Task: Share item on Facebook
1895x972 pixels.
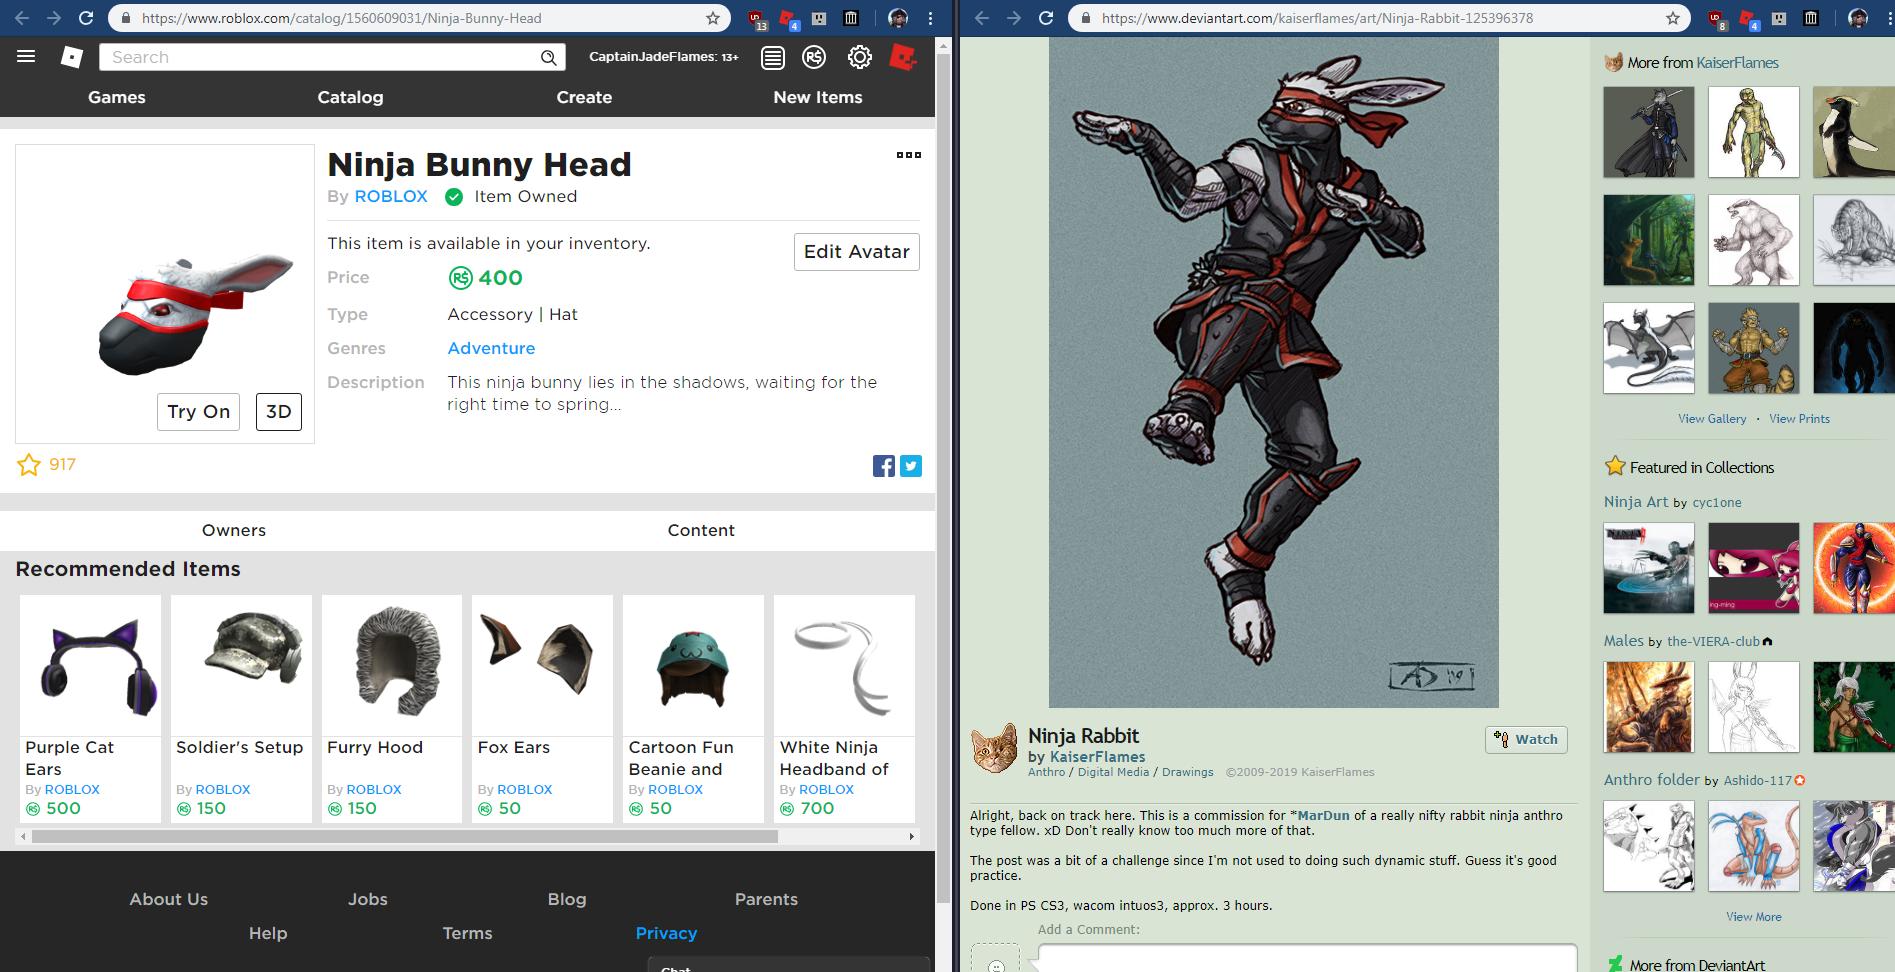Action: pos(884,466)
